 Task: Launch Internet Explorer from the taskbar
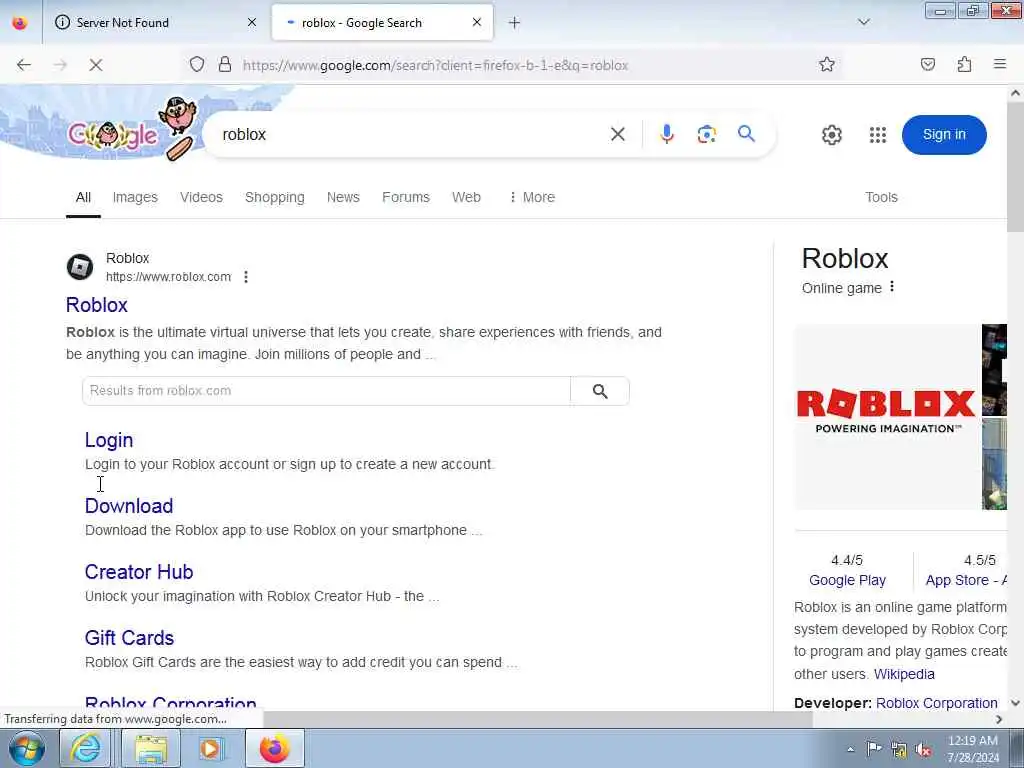point(86,748)
